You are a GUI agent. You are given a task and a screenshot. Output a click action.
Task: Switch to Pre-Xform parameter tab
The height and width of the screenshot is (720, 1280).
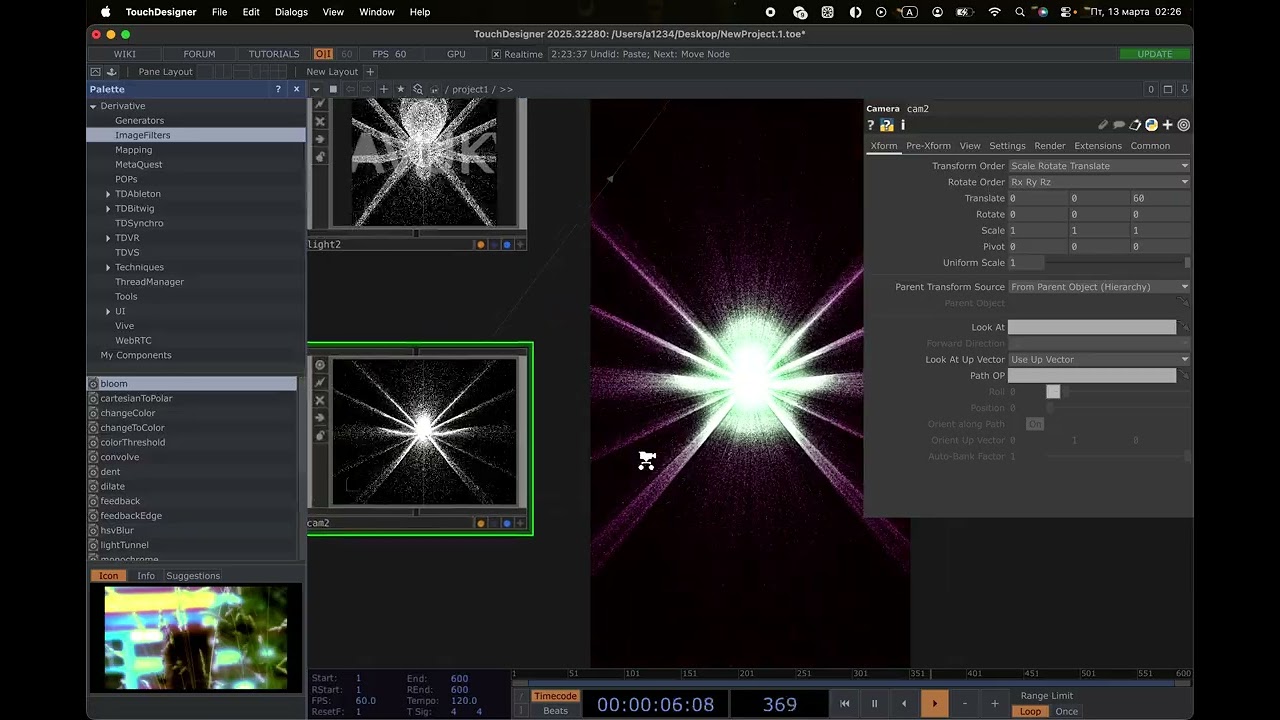point(928,146)
